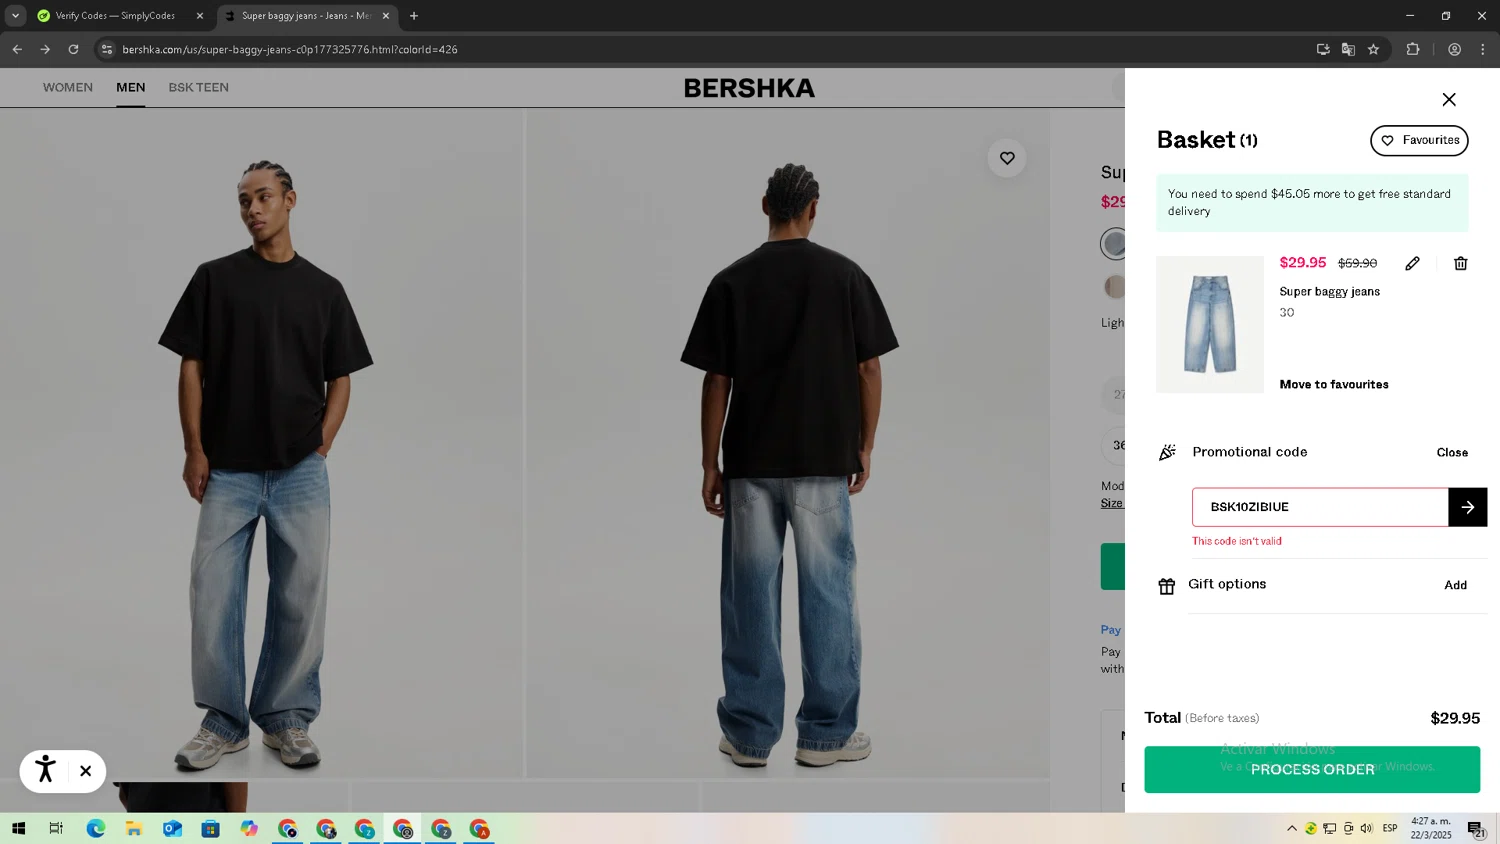Close the Promotional code section

tap(1452, 453)
